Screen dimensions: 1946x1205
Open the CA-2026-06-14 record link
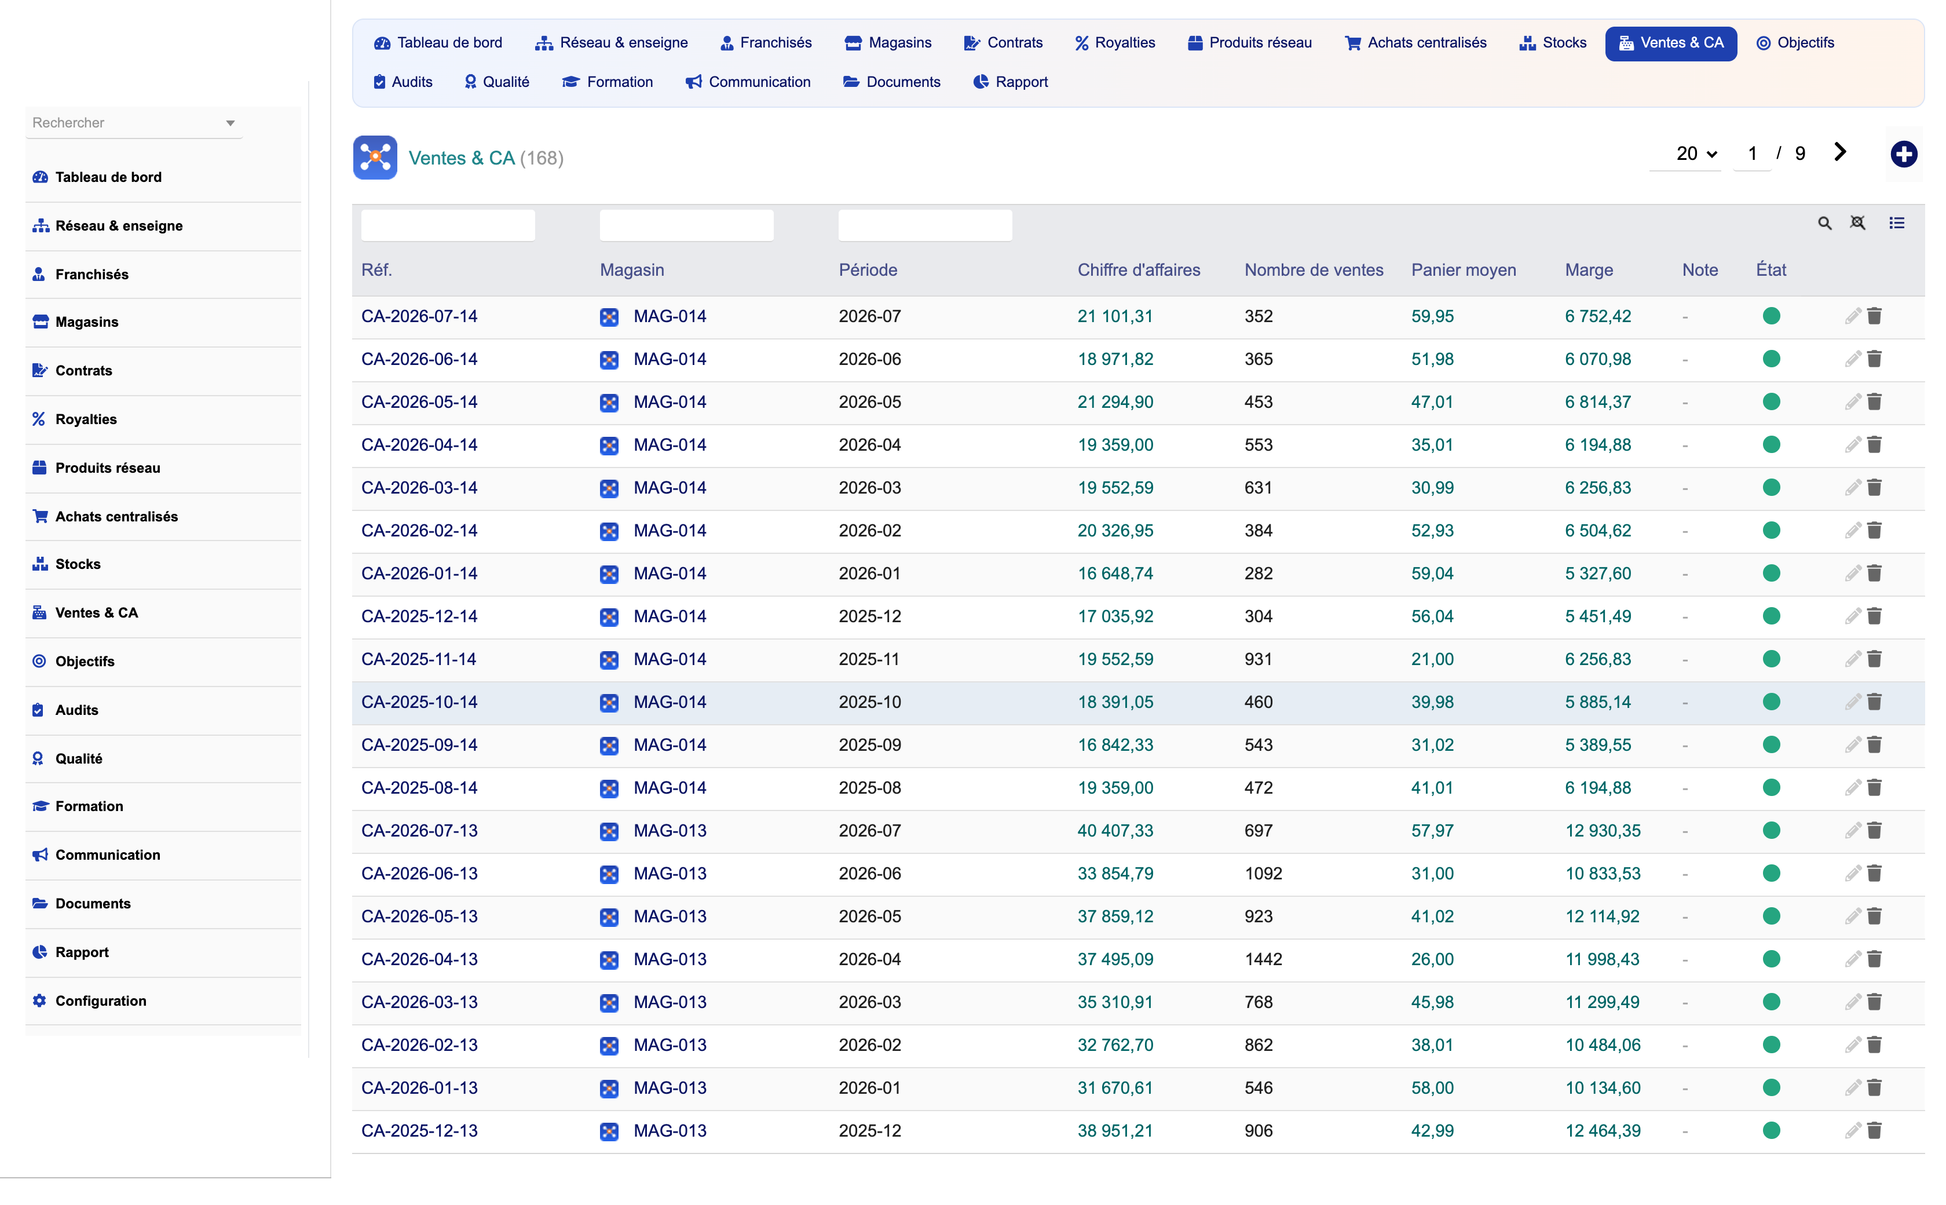pyautogui.click(x=419, y=359)
